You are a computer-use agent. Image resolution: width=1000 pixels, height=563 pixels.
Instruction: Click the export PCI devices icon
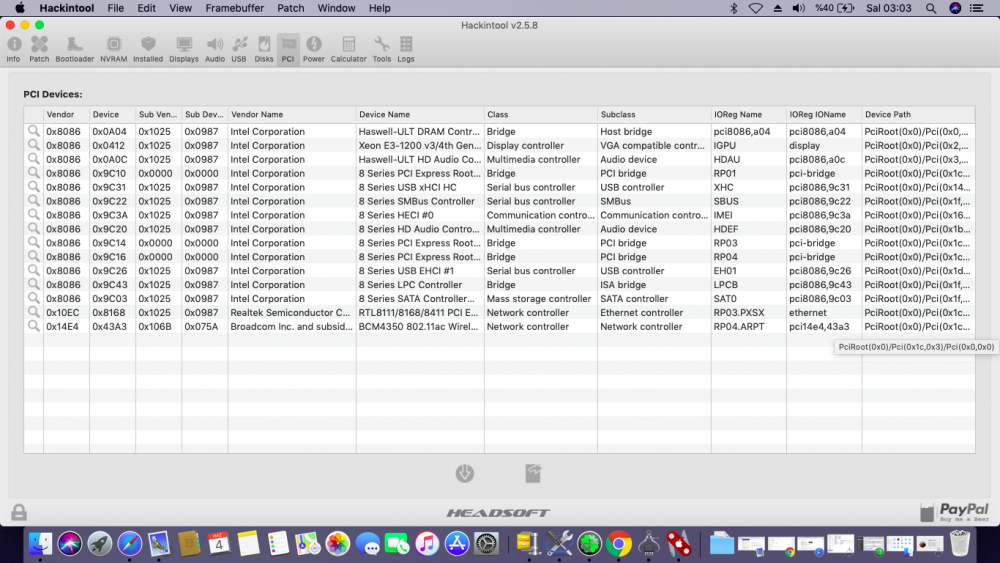pos(534,474)
